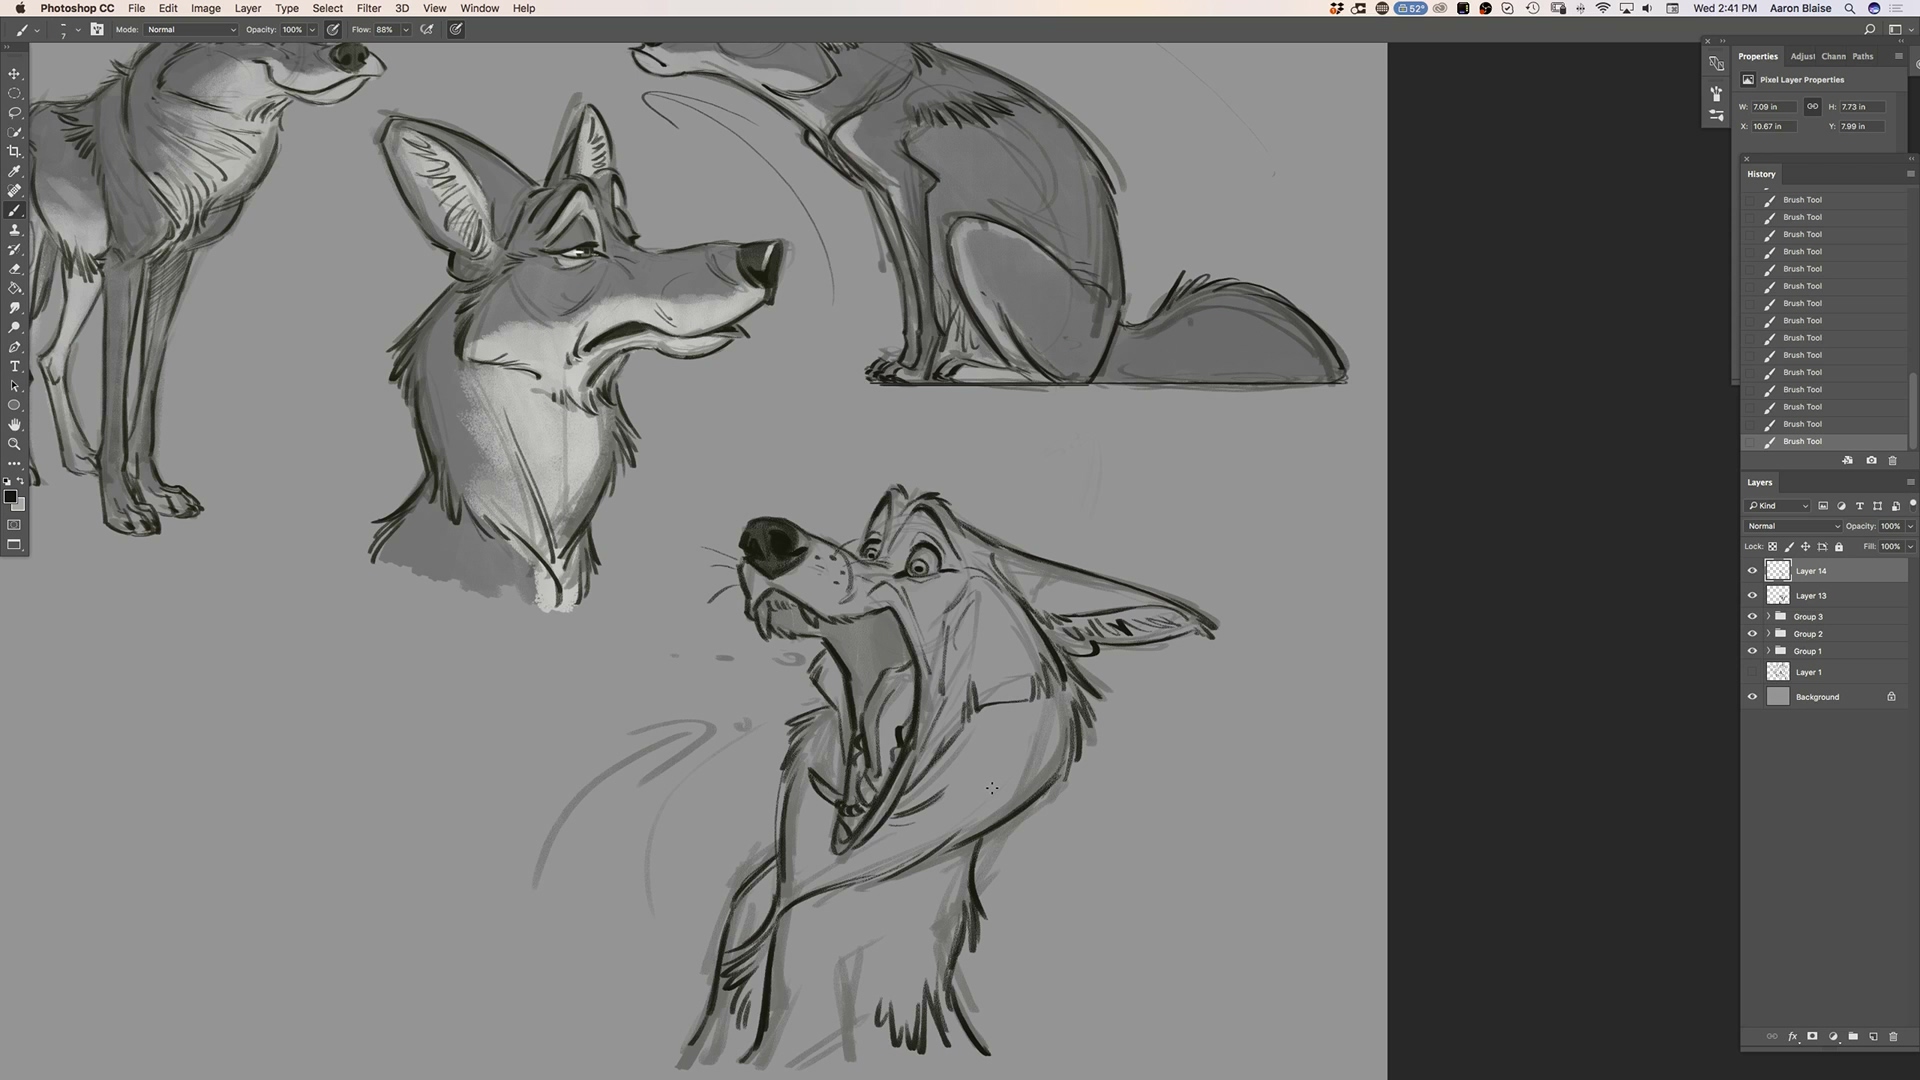Select the Eyedropper tool
Image resolution: width=1920 pixels, height=1080 pixels.
tap(14, 171)
